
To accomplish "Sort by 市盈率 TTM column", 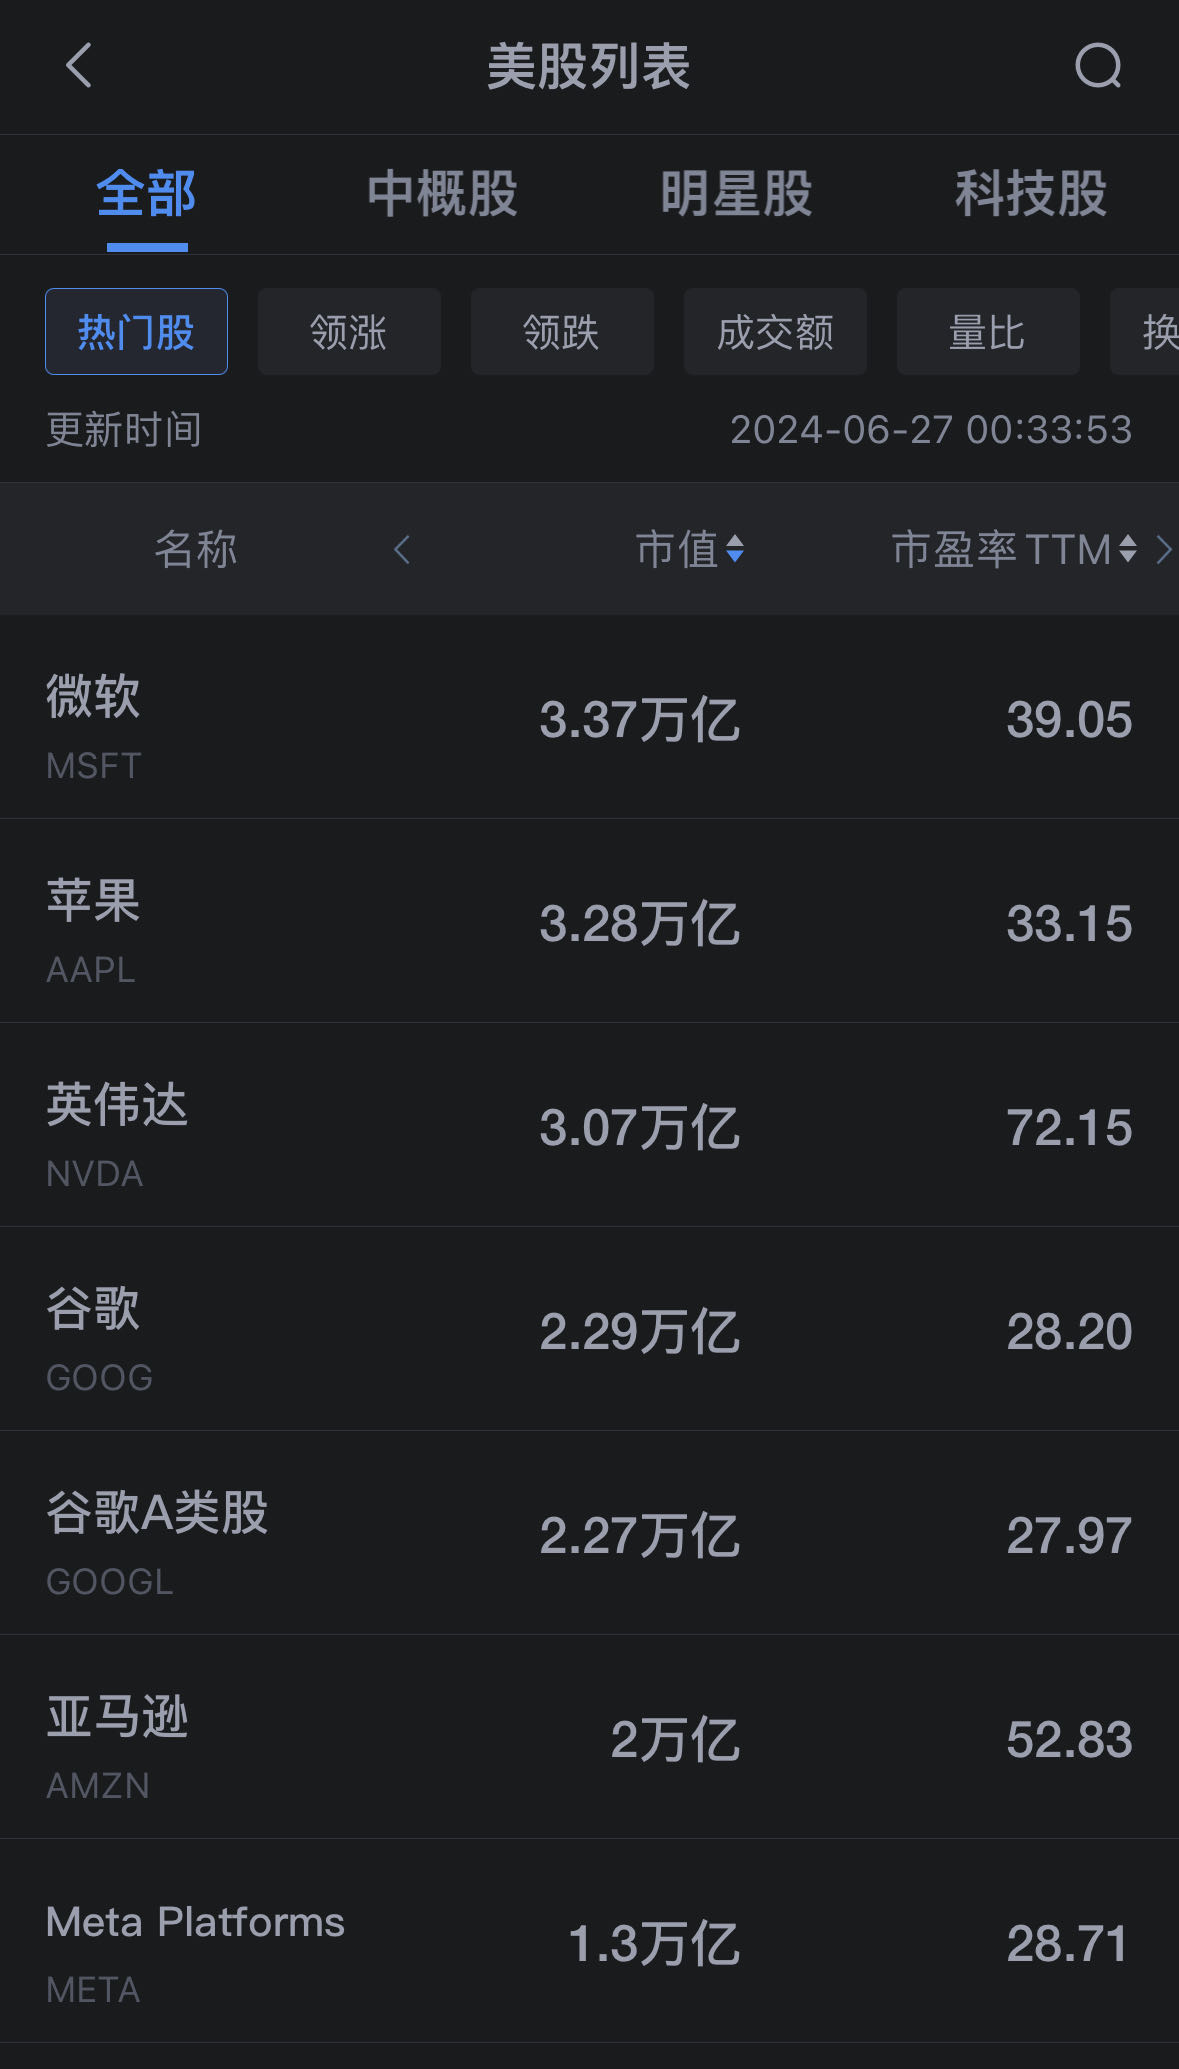I will (x=1014, y=549).
